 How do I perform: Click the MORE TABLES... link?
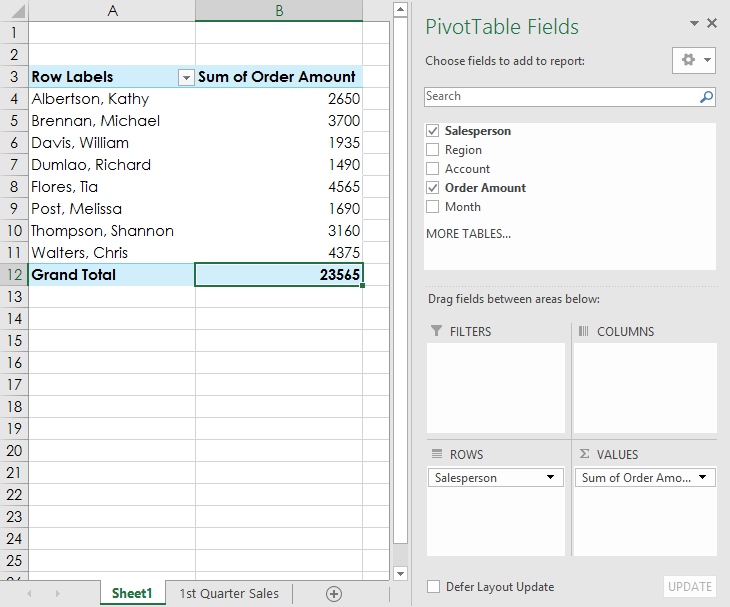468,234
